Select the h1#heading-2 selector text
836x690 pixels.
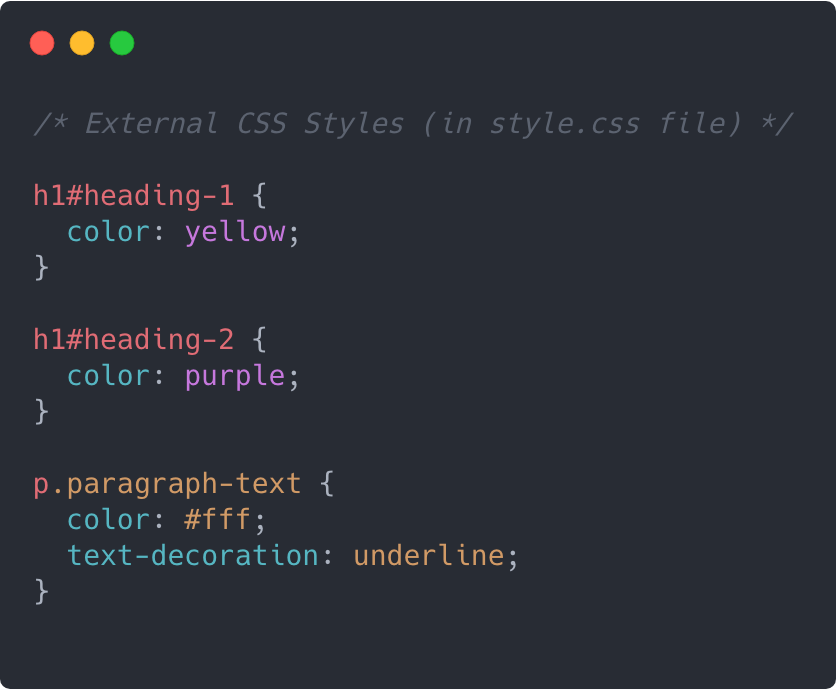tap(133, 339)
